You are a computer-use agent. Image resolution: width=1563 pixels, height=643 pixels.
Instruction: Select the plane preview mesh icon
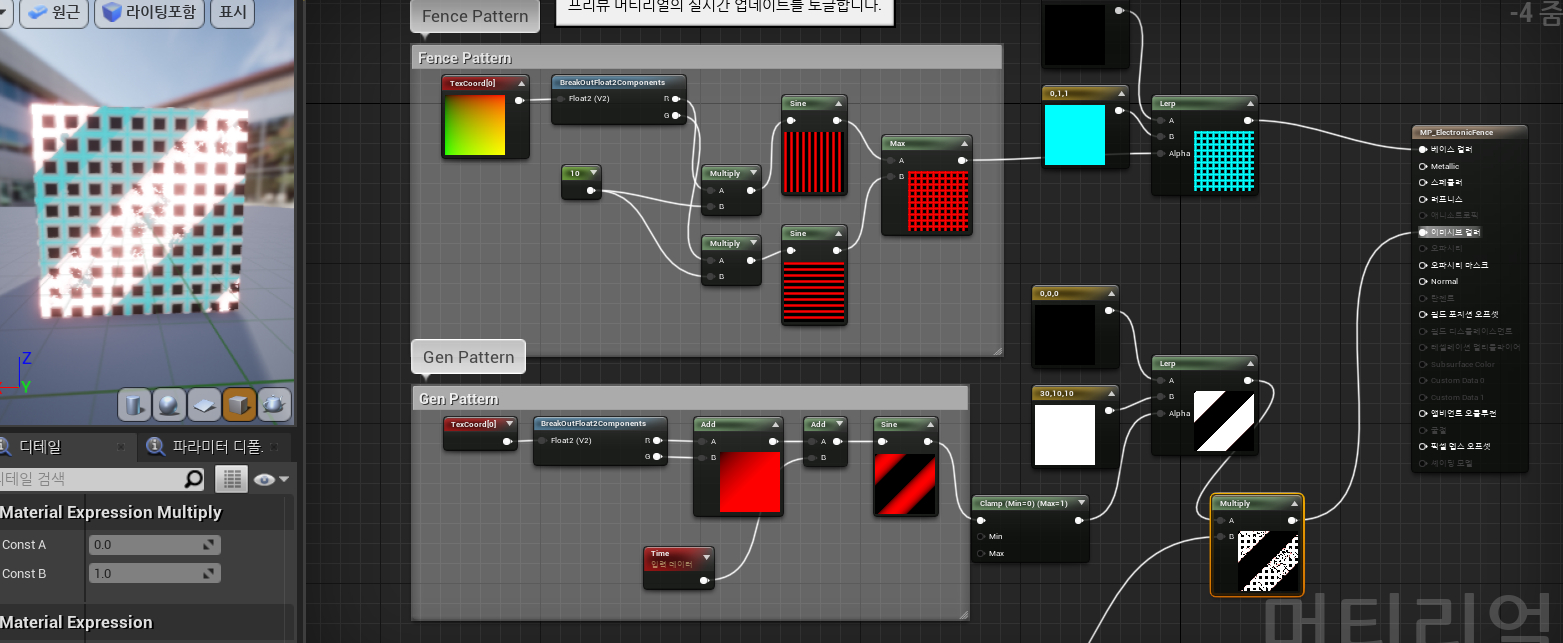(x=204, y=404)
